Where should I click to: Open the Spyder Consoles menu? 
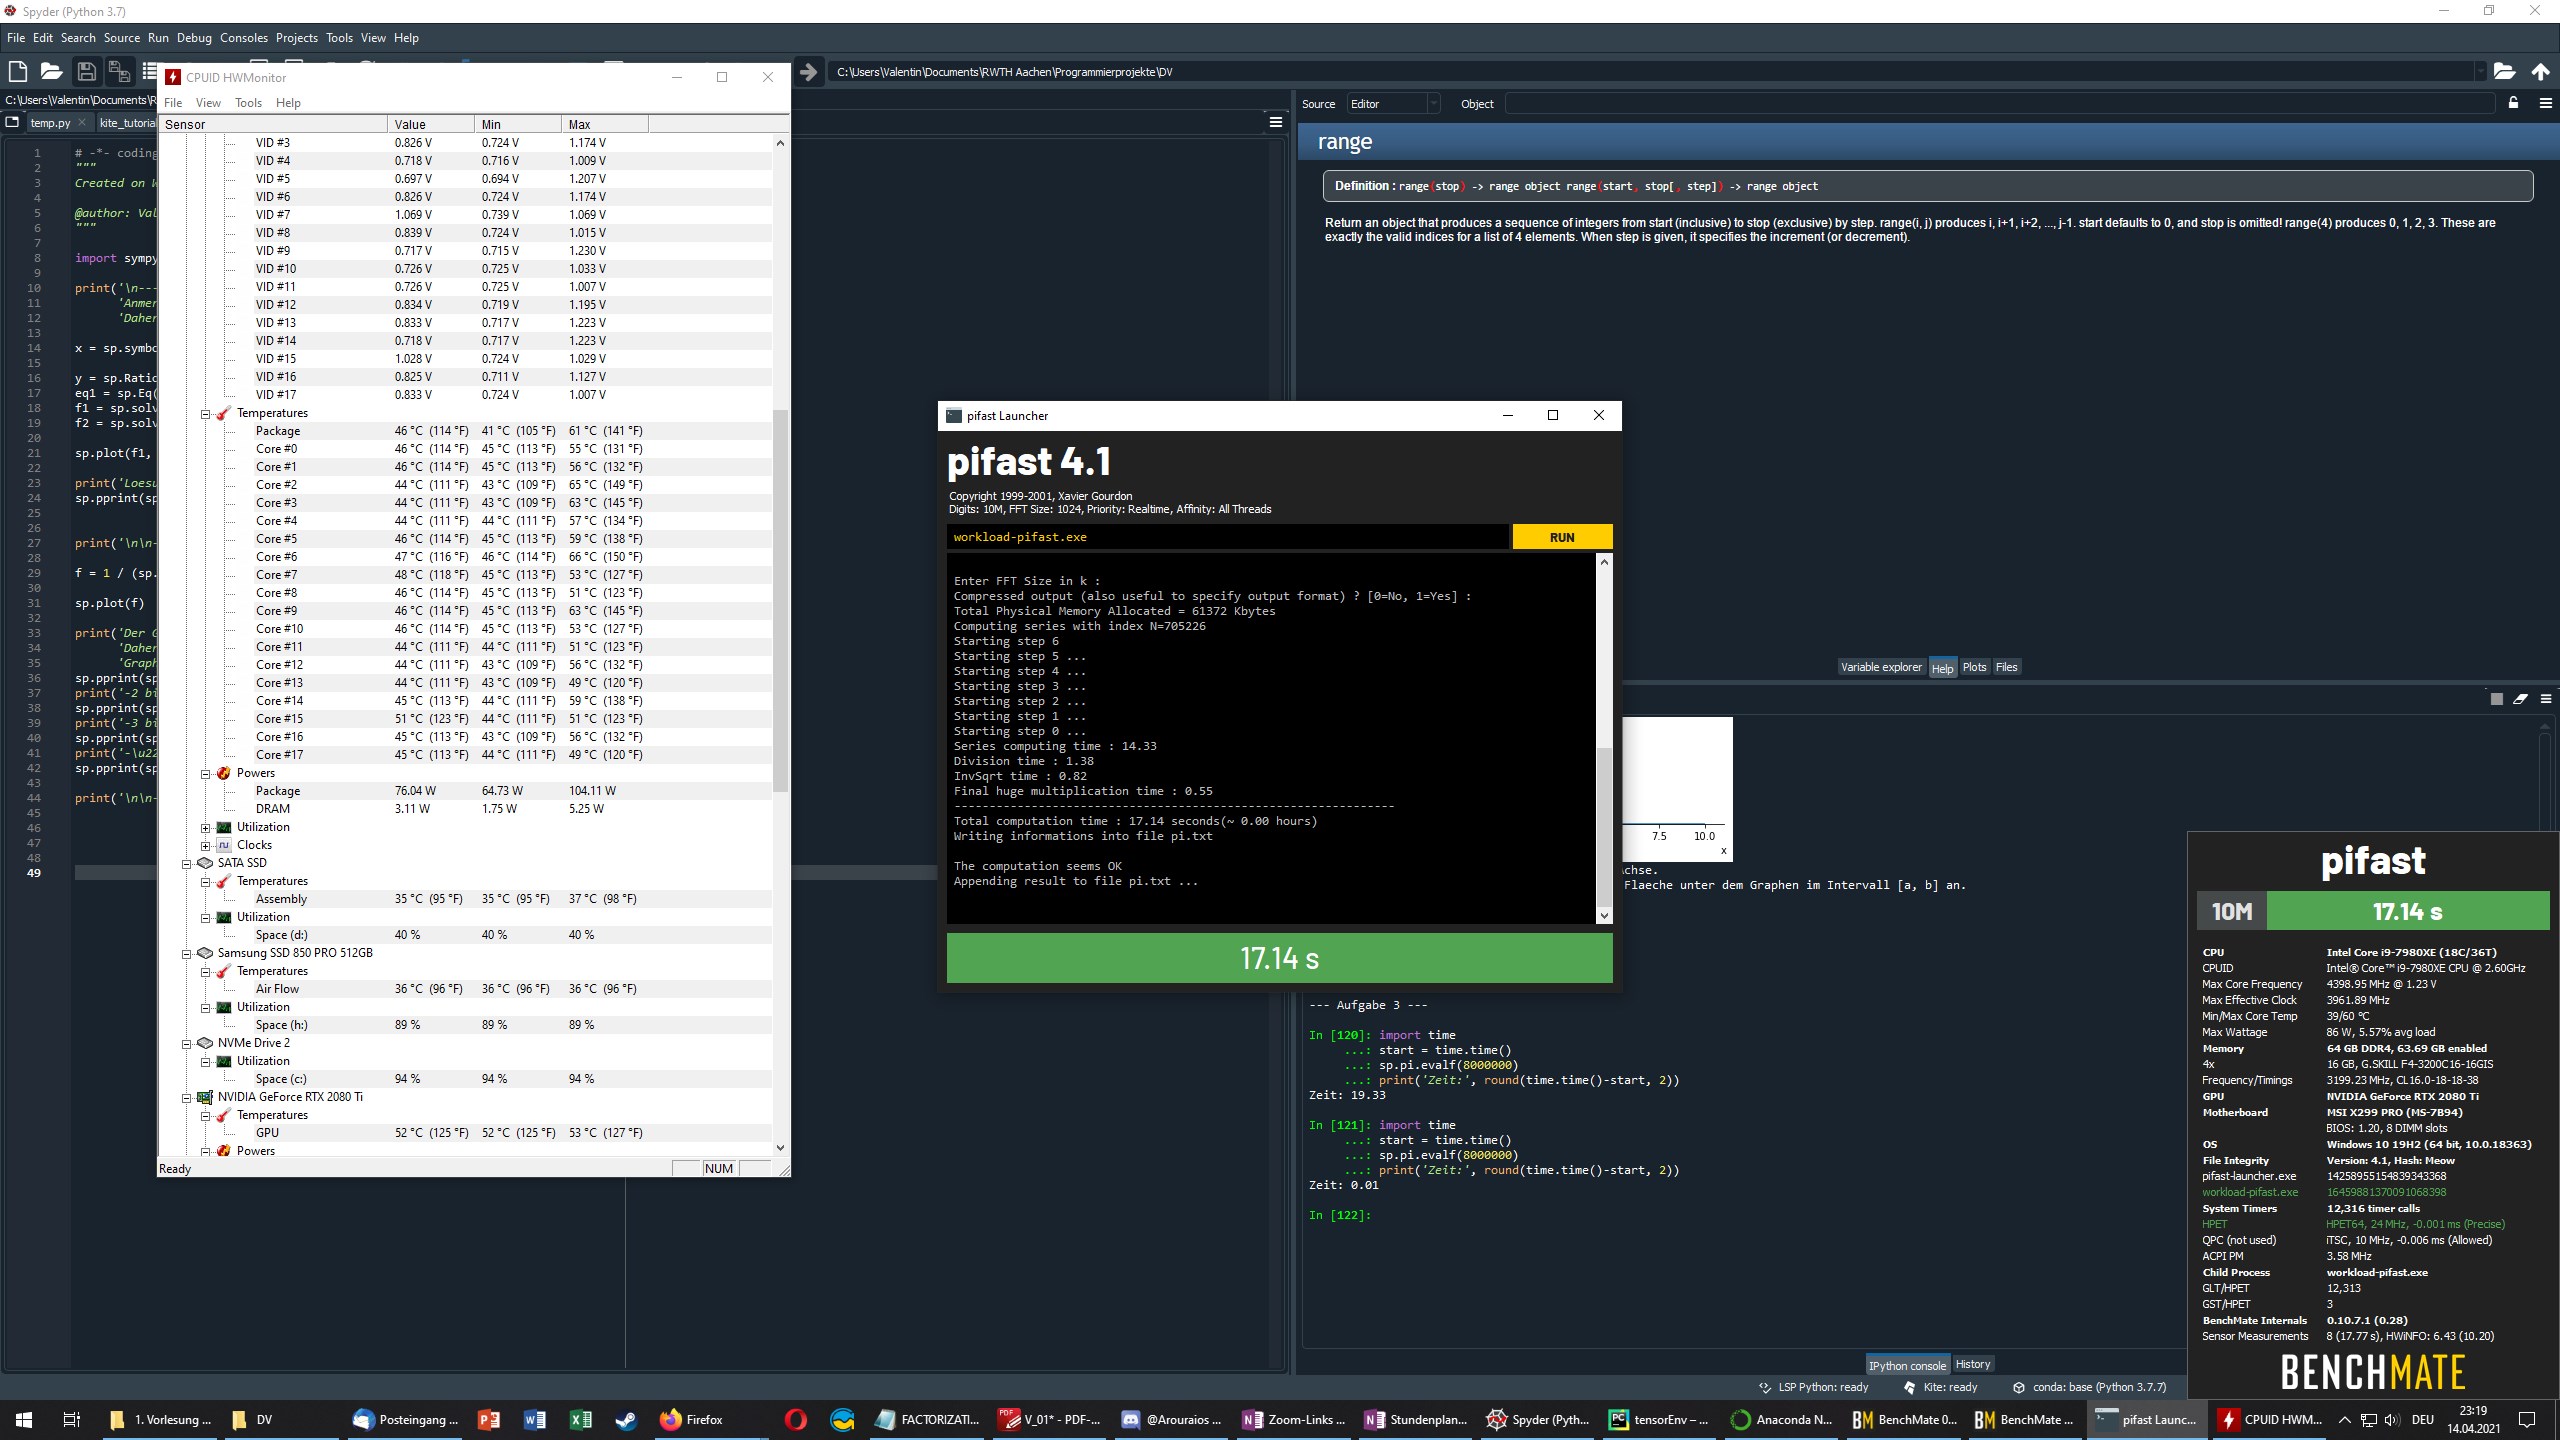(x=244, y=38)
